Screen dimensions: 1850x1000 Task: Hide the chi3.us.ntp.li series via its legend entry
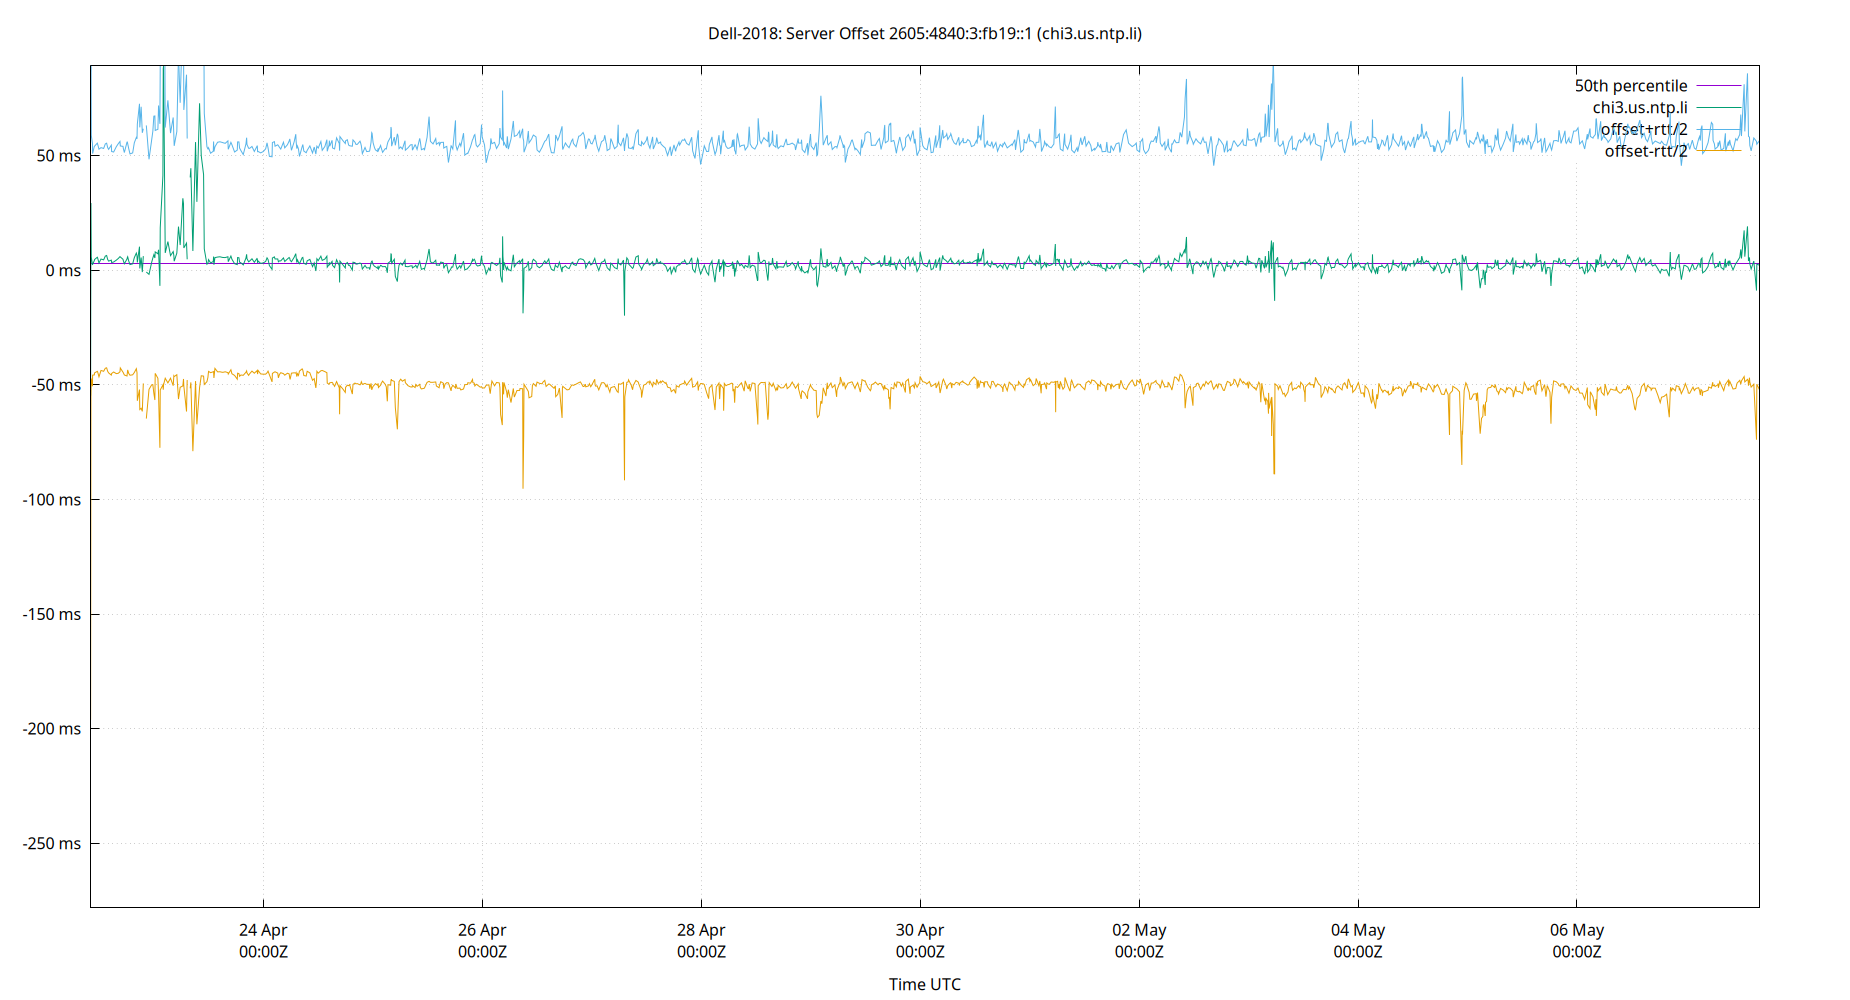point(1638,107)
